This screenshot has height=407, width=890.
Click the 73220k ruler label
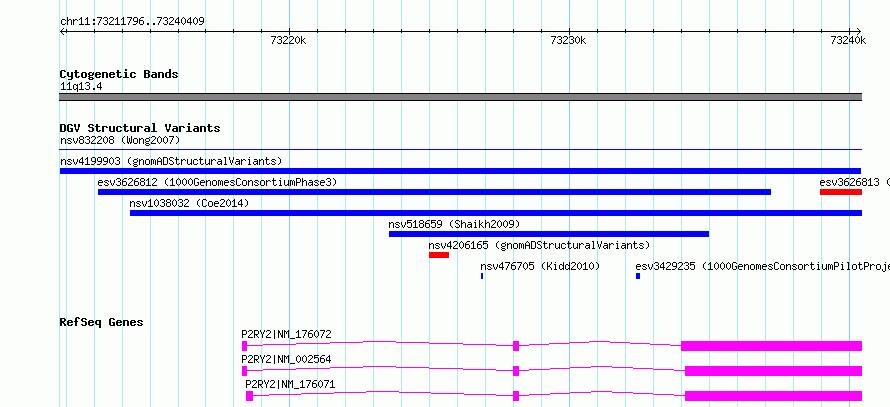[289, 40]
